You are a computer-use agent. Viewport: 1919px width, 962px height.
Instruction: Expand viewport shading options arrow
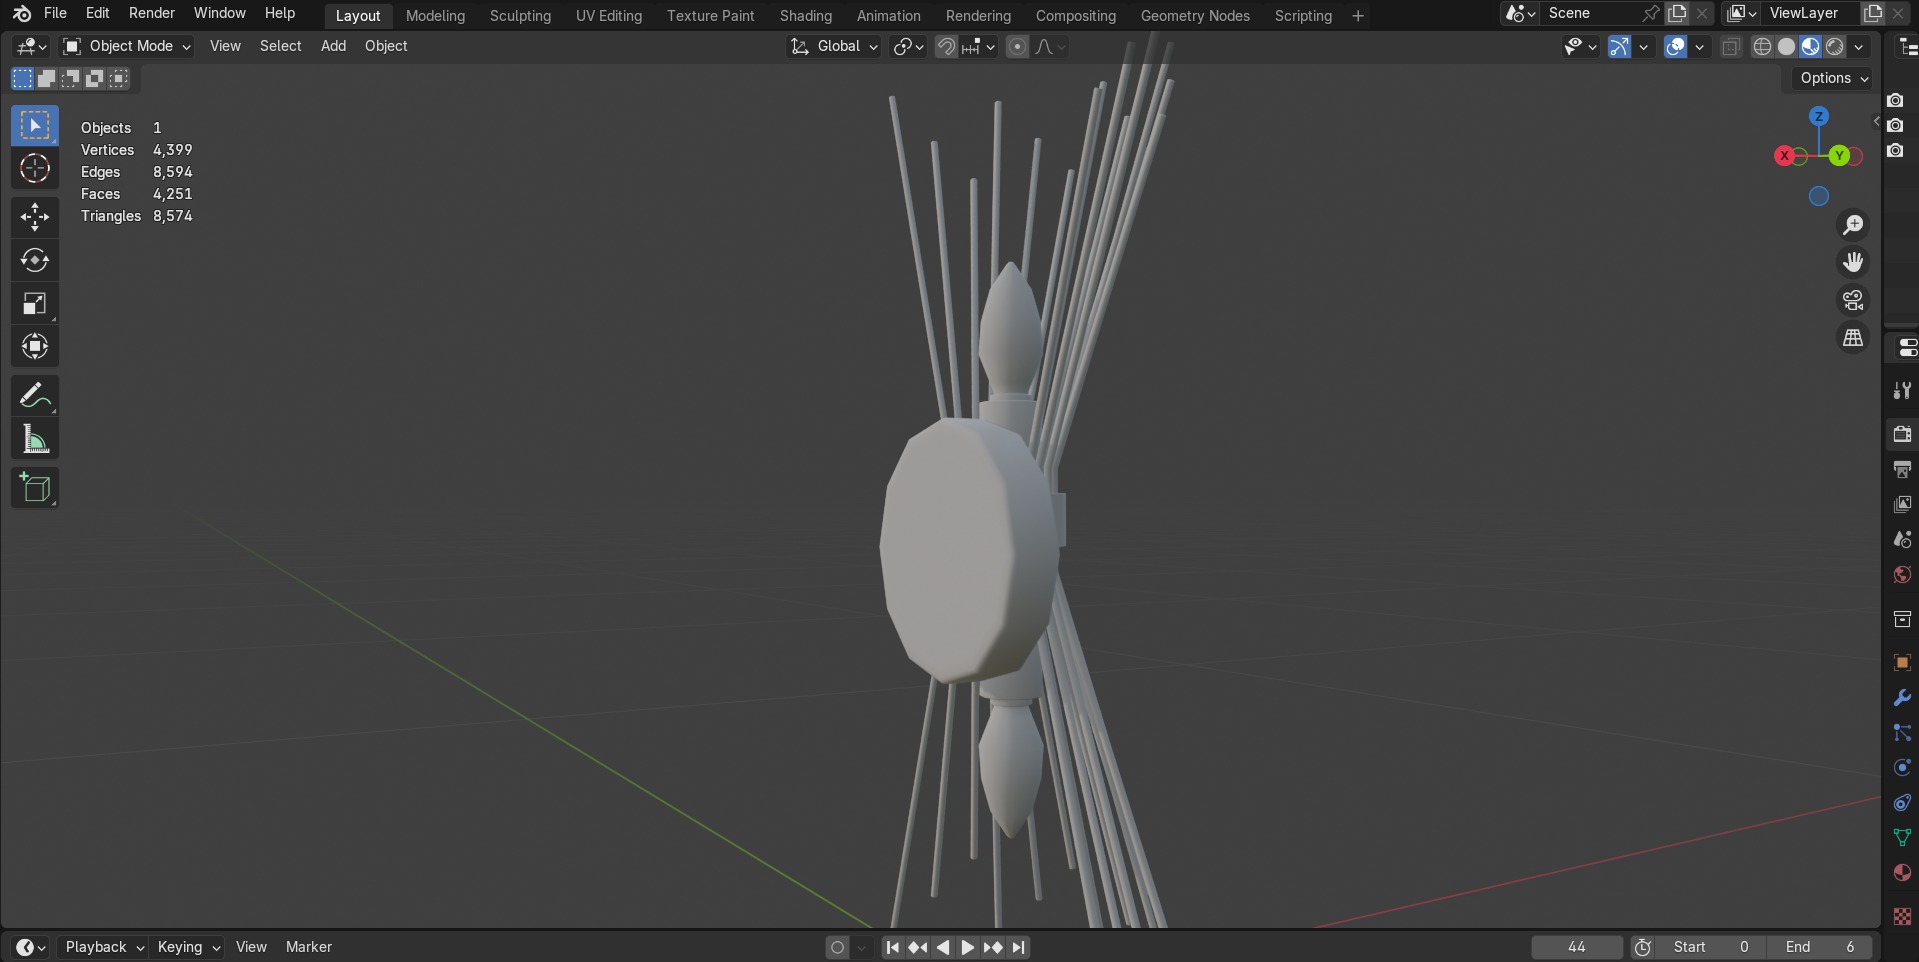tap(1859, 47)
